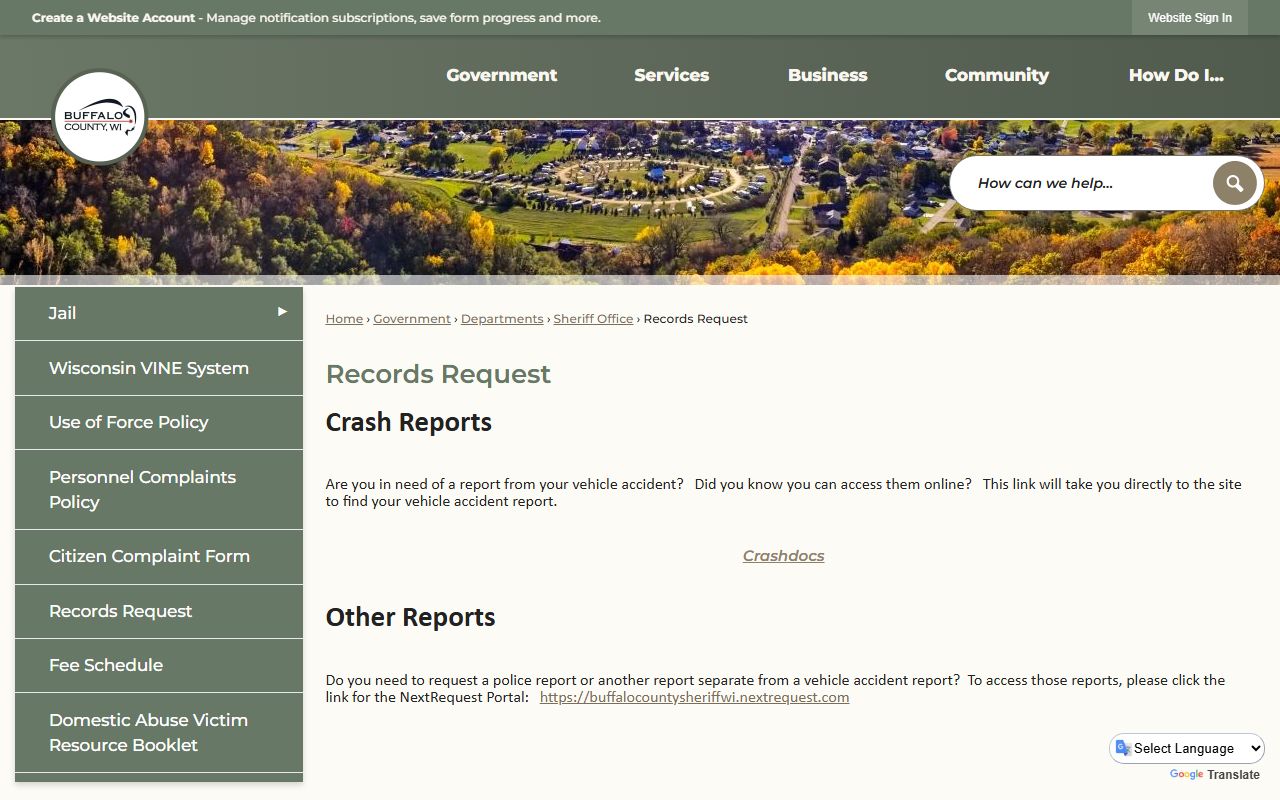Open the Crashdocs link
Image resolution: width=1280 pixels, height=800 pixels.
[783, 556]
